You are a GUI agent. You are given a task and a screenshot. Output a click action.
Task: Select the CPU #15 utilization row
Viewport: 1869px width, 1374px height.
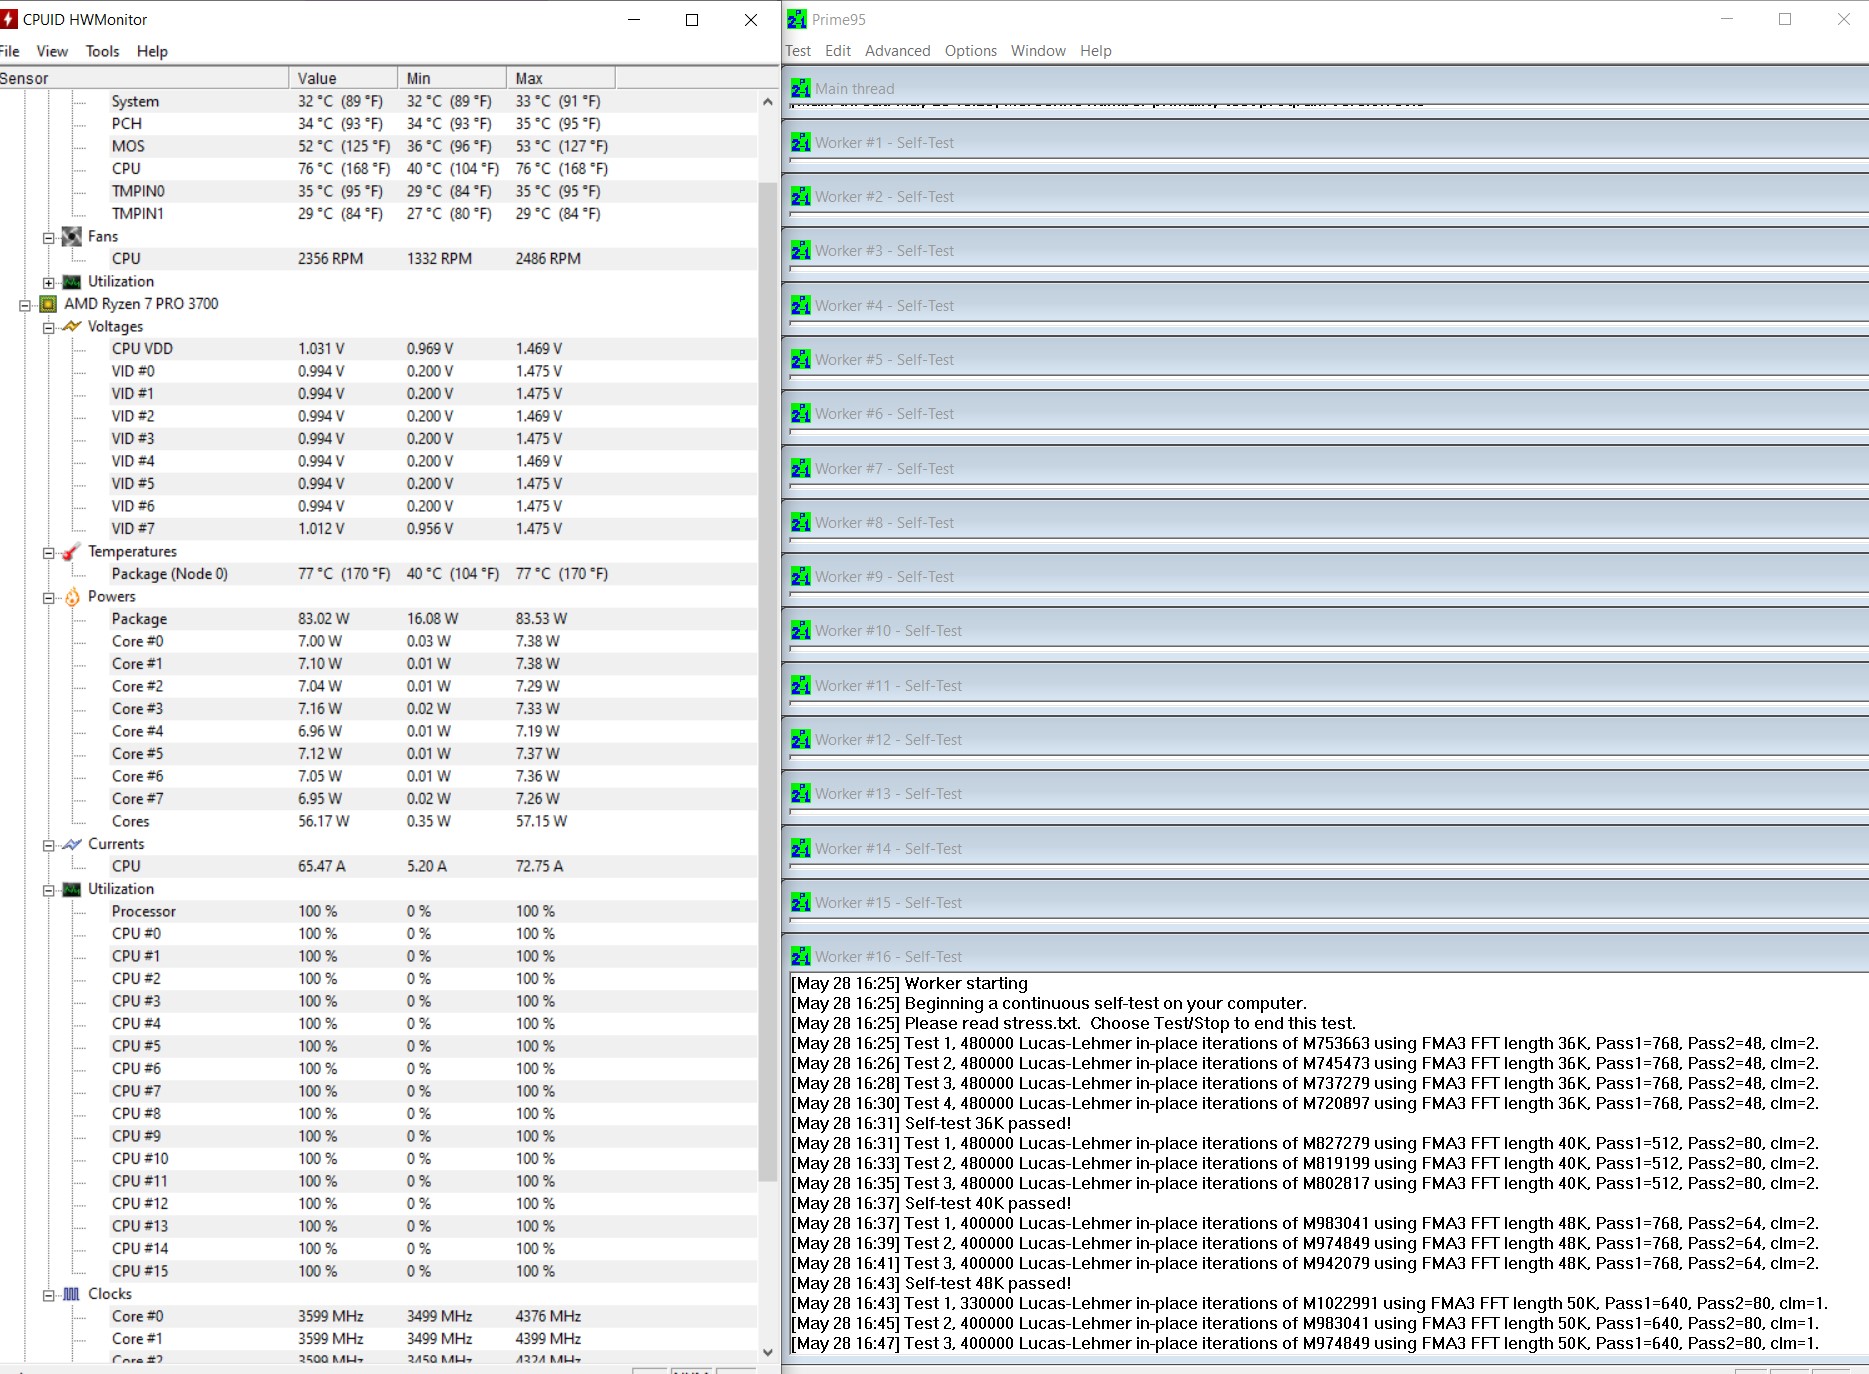[x=379, y=1271]
